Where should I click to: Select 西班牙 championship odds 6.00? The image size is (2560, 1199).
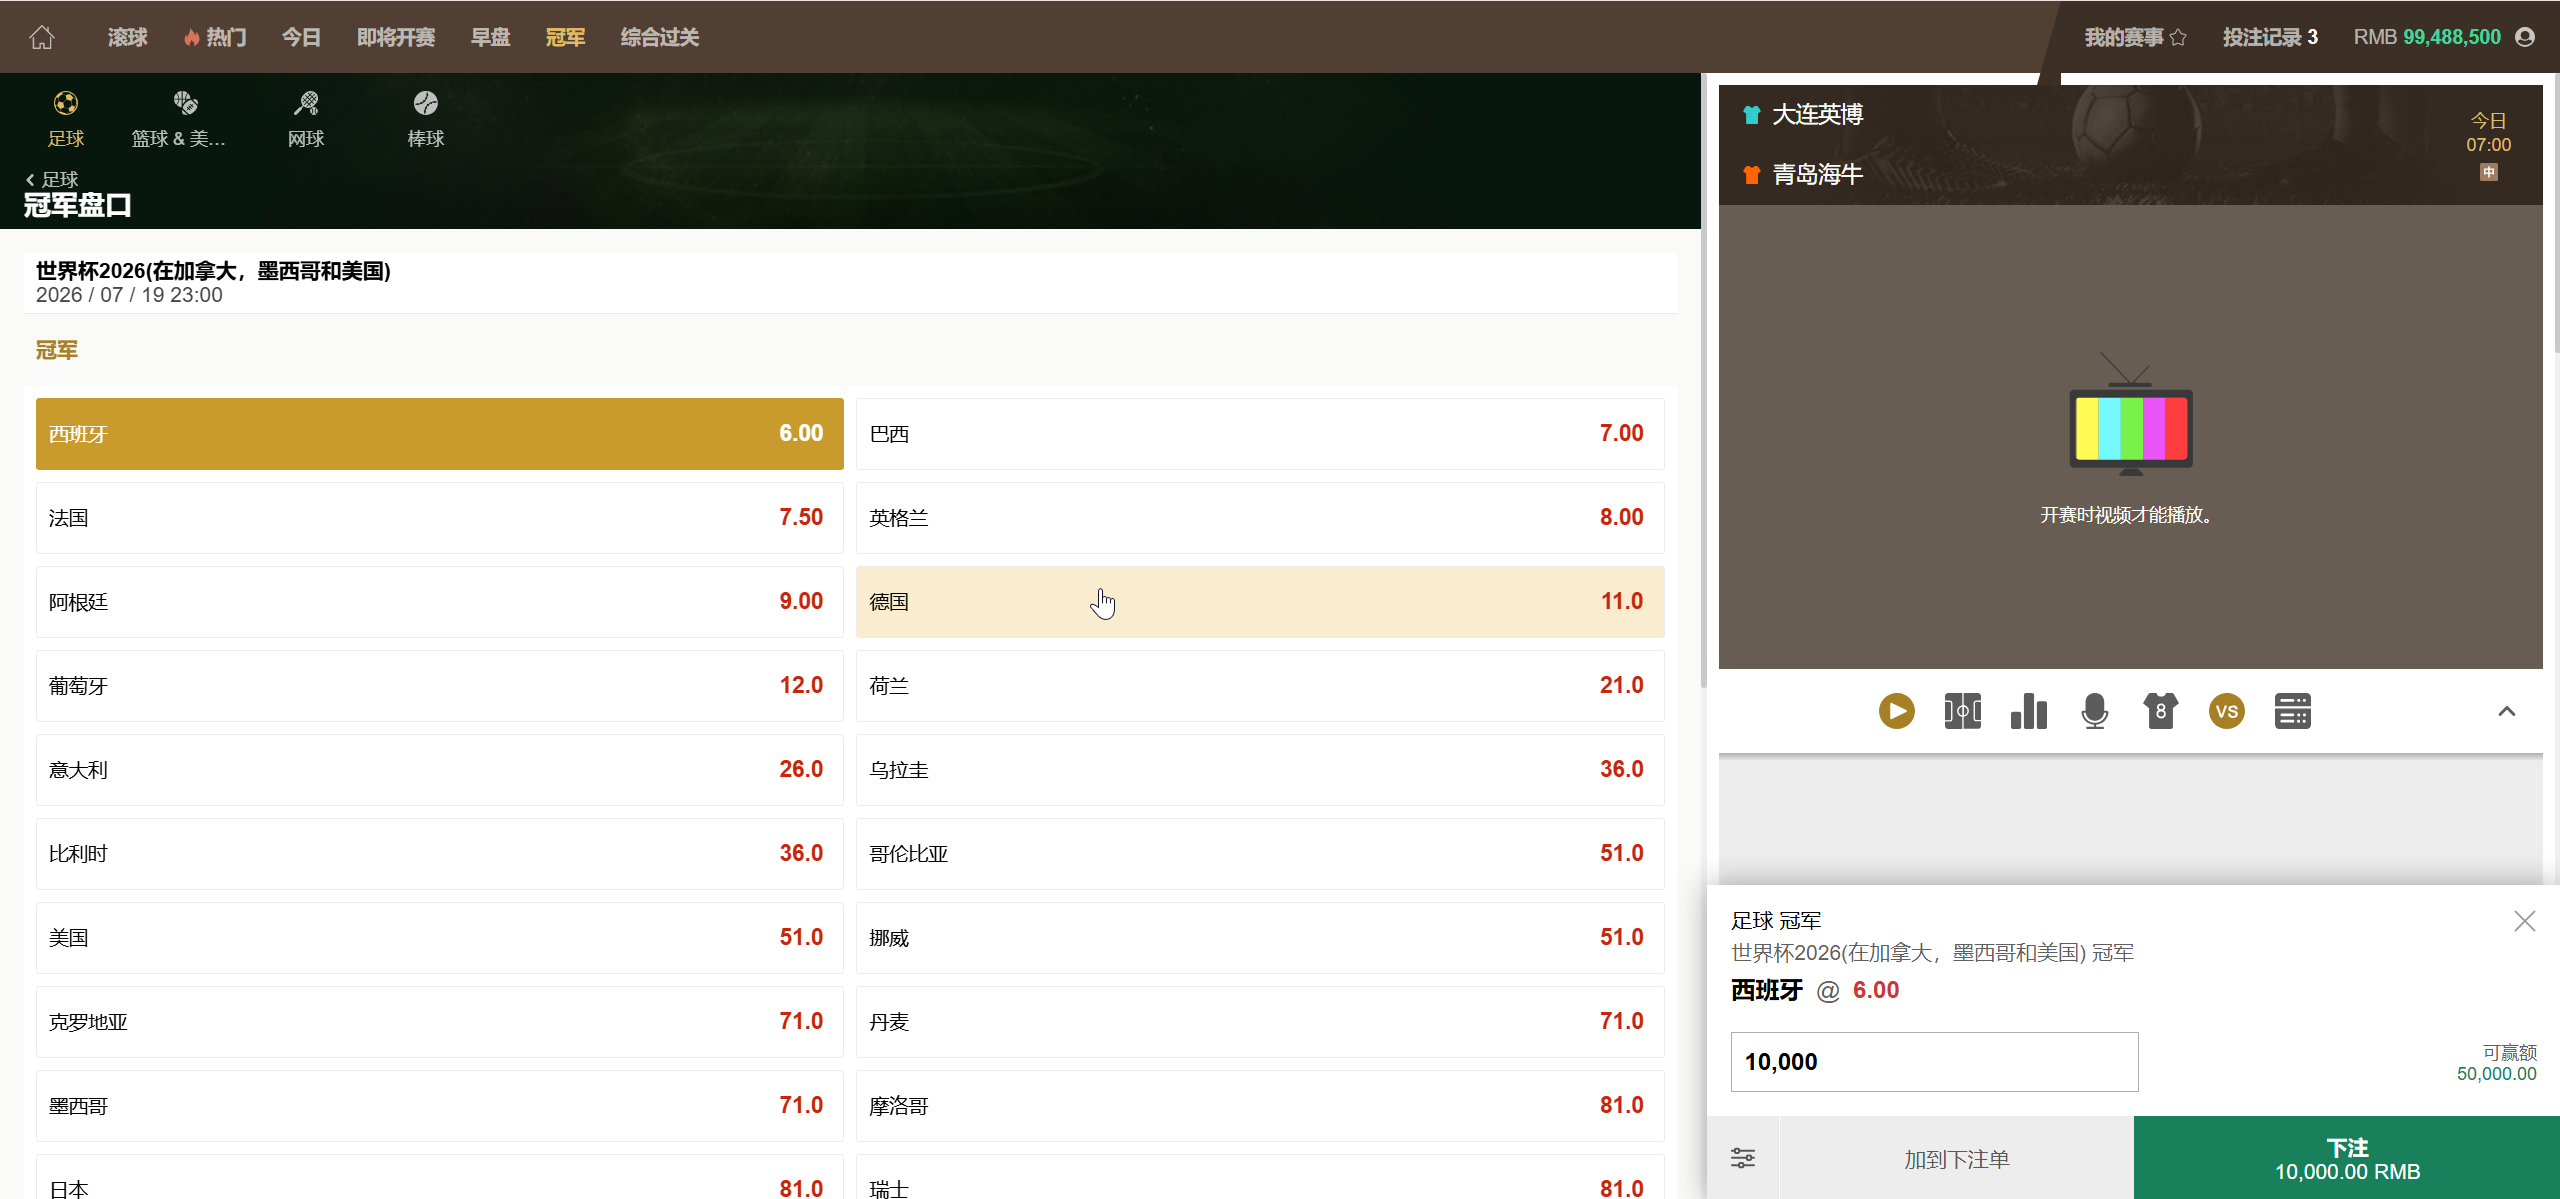point(439,433)
